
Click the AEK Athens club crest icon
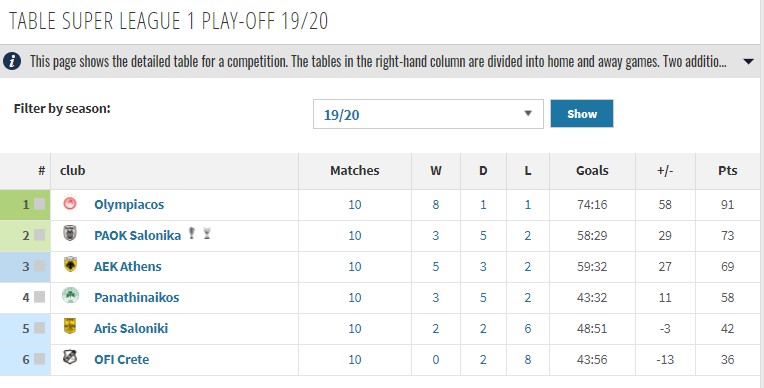click(x=70, y=265)
